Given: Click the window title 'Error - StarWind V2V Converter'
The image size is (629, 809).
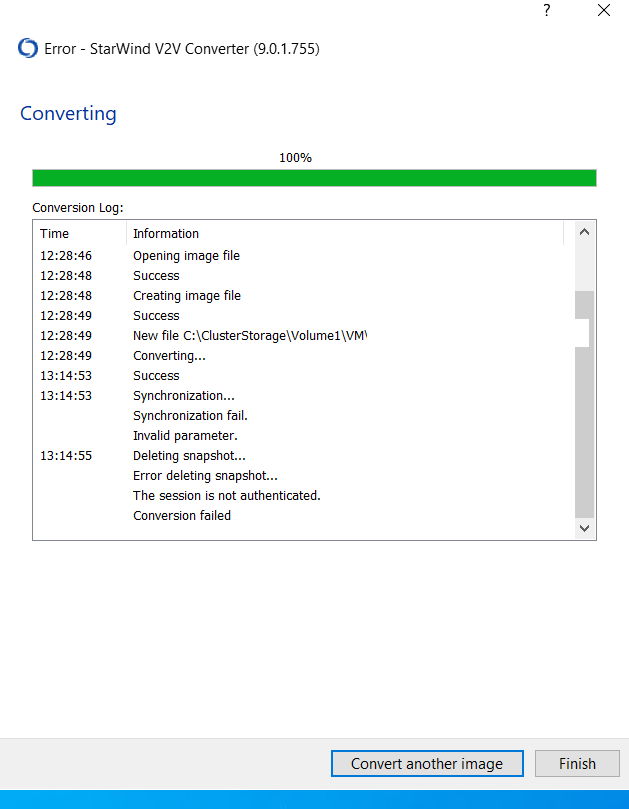Looking at the screenshot, I should (x=182, y=49).
